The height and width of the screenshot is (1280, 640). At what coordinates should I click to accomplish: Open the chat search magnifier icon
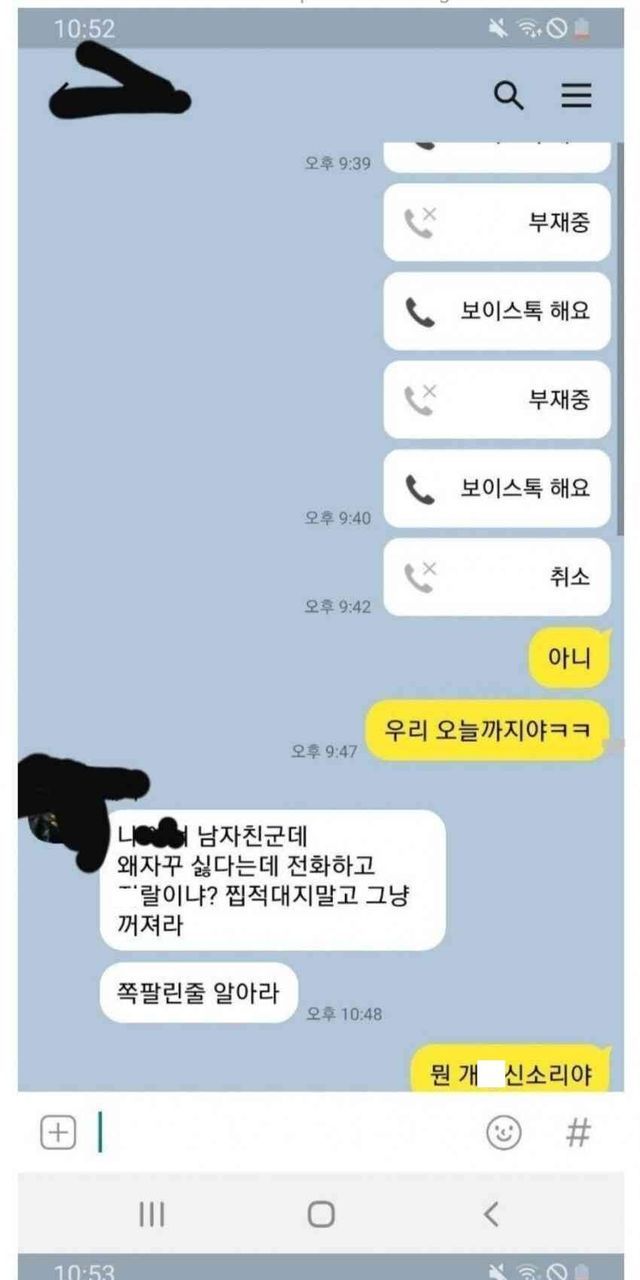pos(509,96)
